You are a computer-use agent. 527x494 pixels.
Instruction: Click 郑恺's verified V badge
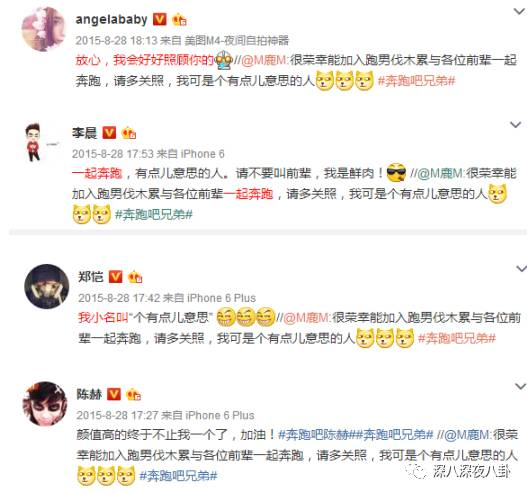(115, 277)
